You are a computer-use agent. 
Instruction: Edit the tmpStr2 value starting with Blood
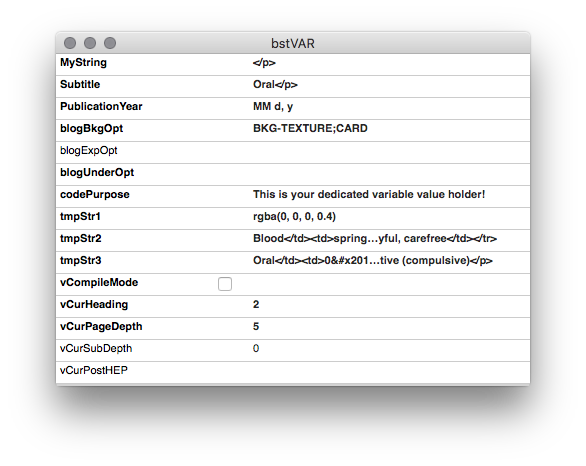[375, 238]
